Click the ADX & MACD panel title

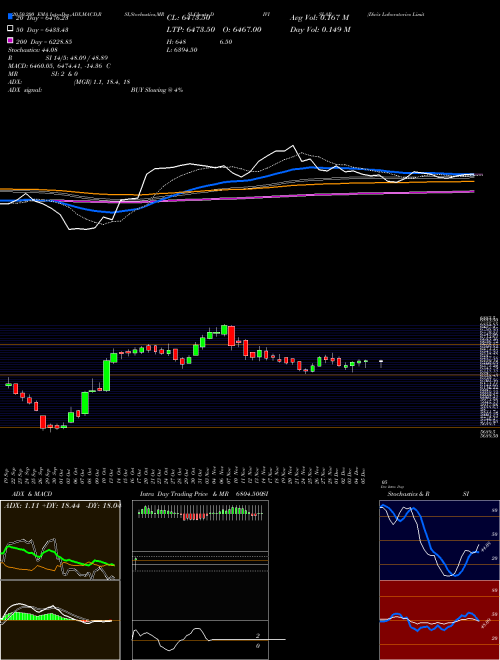coord(32,494)
